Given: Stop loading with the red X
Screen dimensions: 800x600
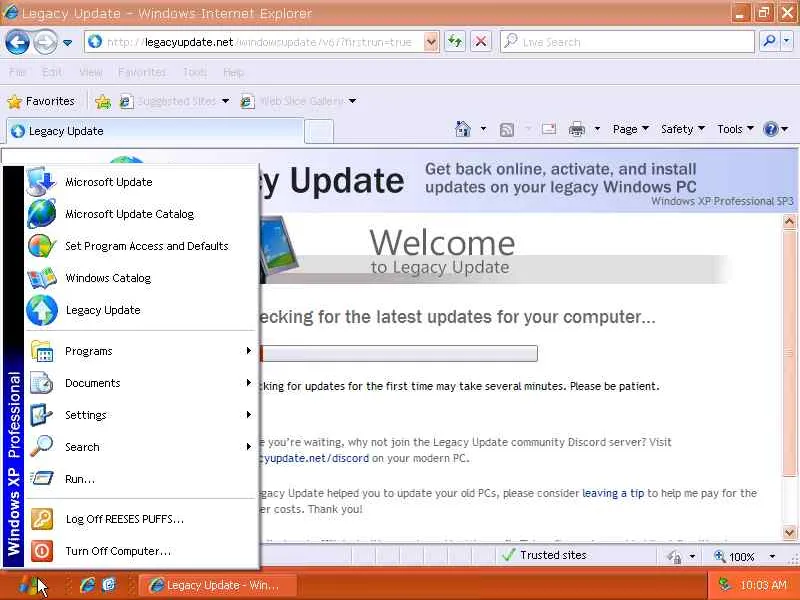Looking at the screenshot, I should pos(481,42).
